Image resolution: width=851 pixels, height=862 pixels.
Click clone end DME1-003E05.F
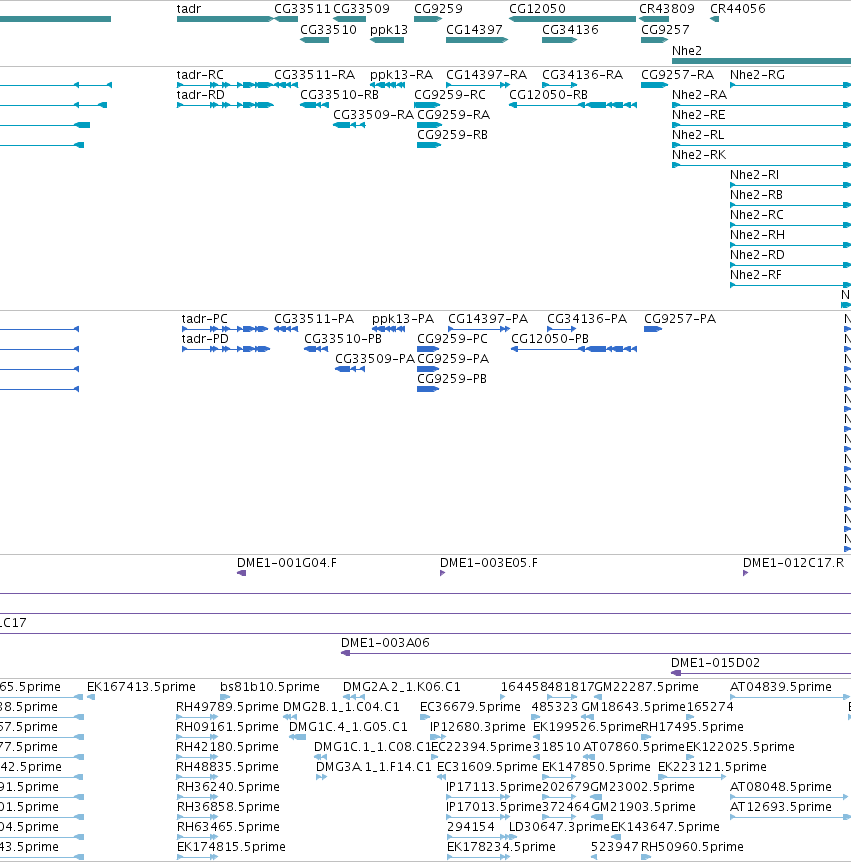489,563
